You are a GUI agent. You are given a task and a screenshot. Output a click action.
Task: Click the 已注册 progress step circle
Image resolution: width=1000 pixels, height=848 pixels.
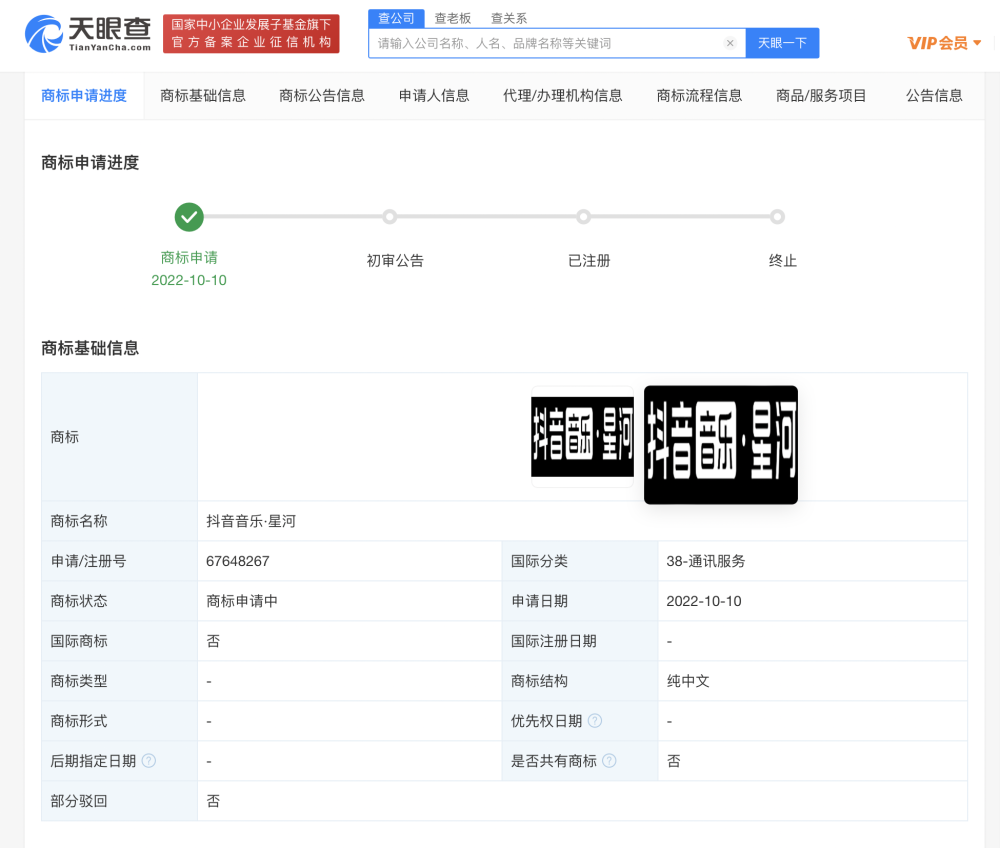click(584, 217)
